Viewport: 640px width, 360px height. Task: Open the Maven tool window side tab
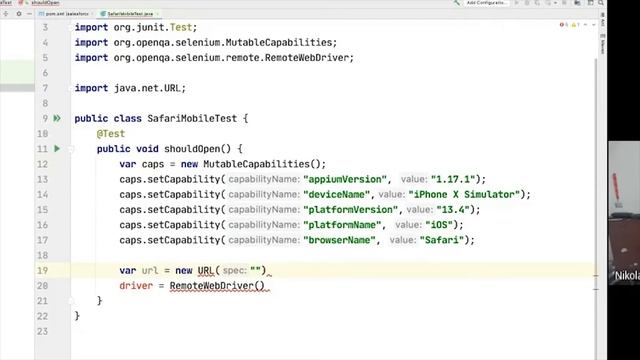click(603, 44)
